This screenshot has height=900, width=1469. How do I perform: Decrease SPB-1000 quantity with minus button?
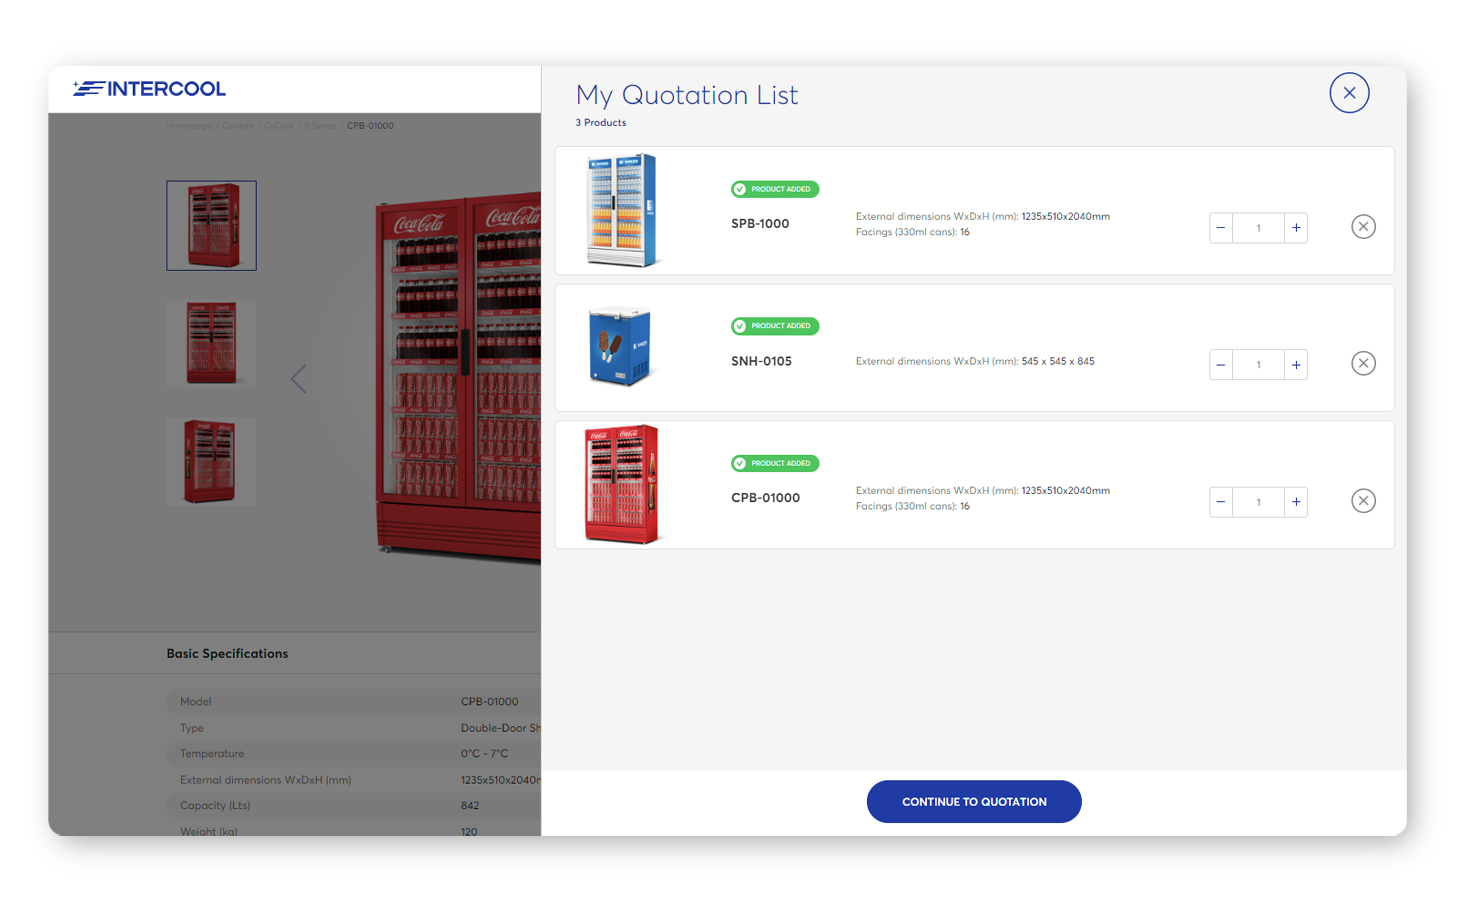pos(1221,228)
